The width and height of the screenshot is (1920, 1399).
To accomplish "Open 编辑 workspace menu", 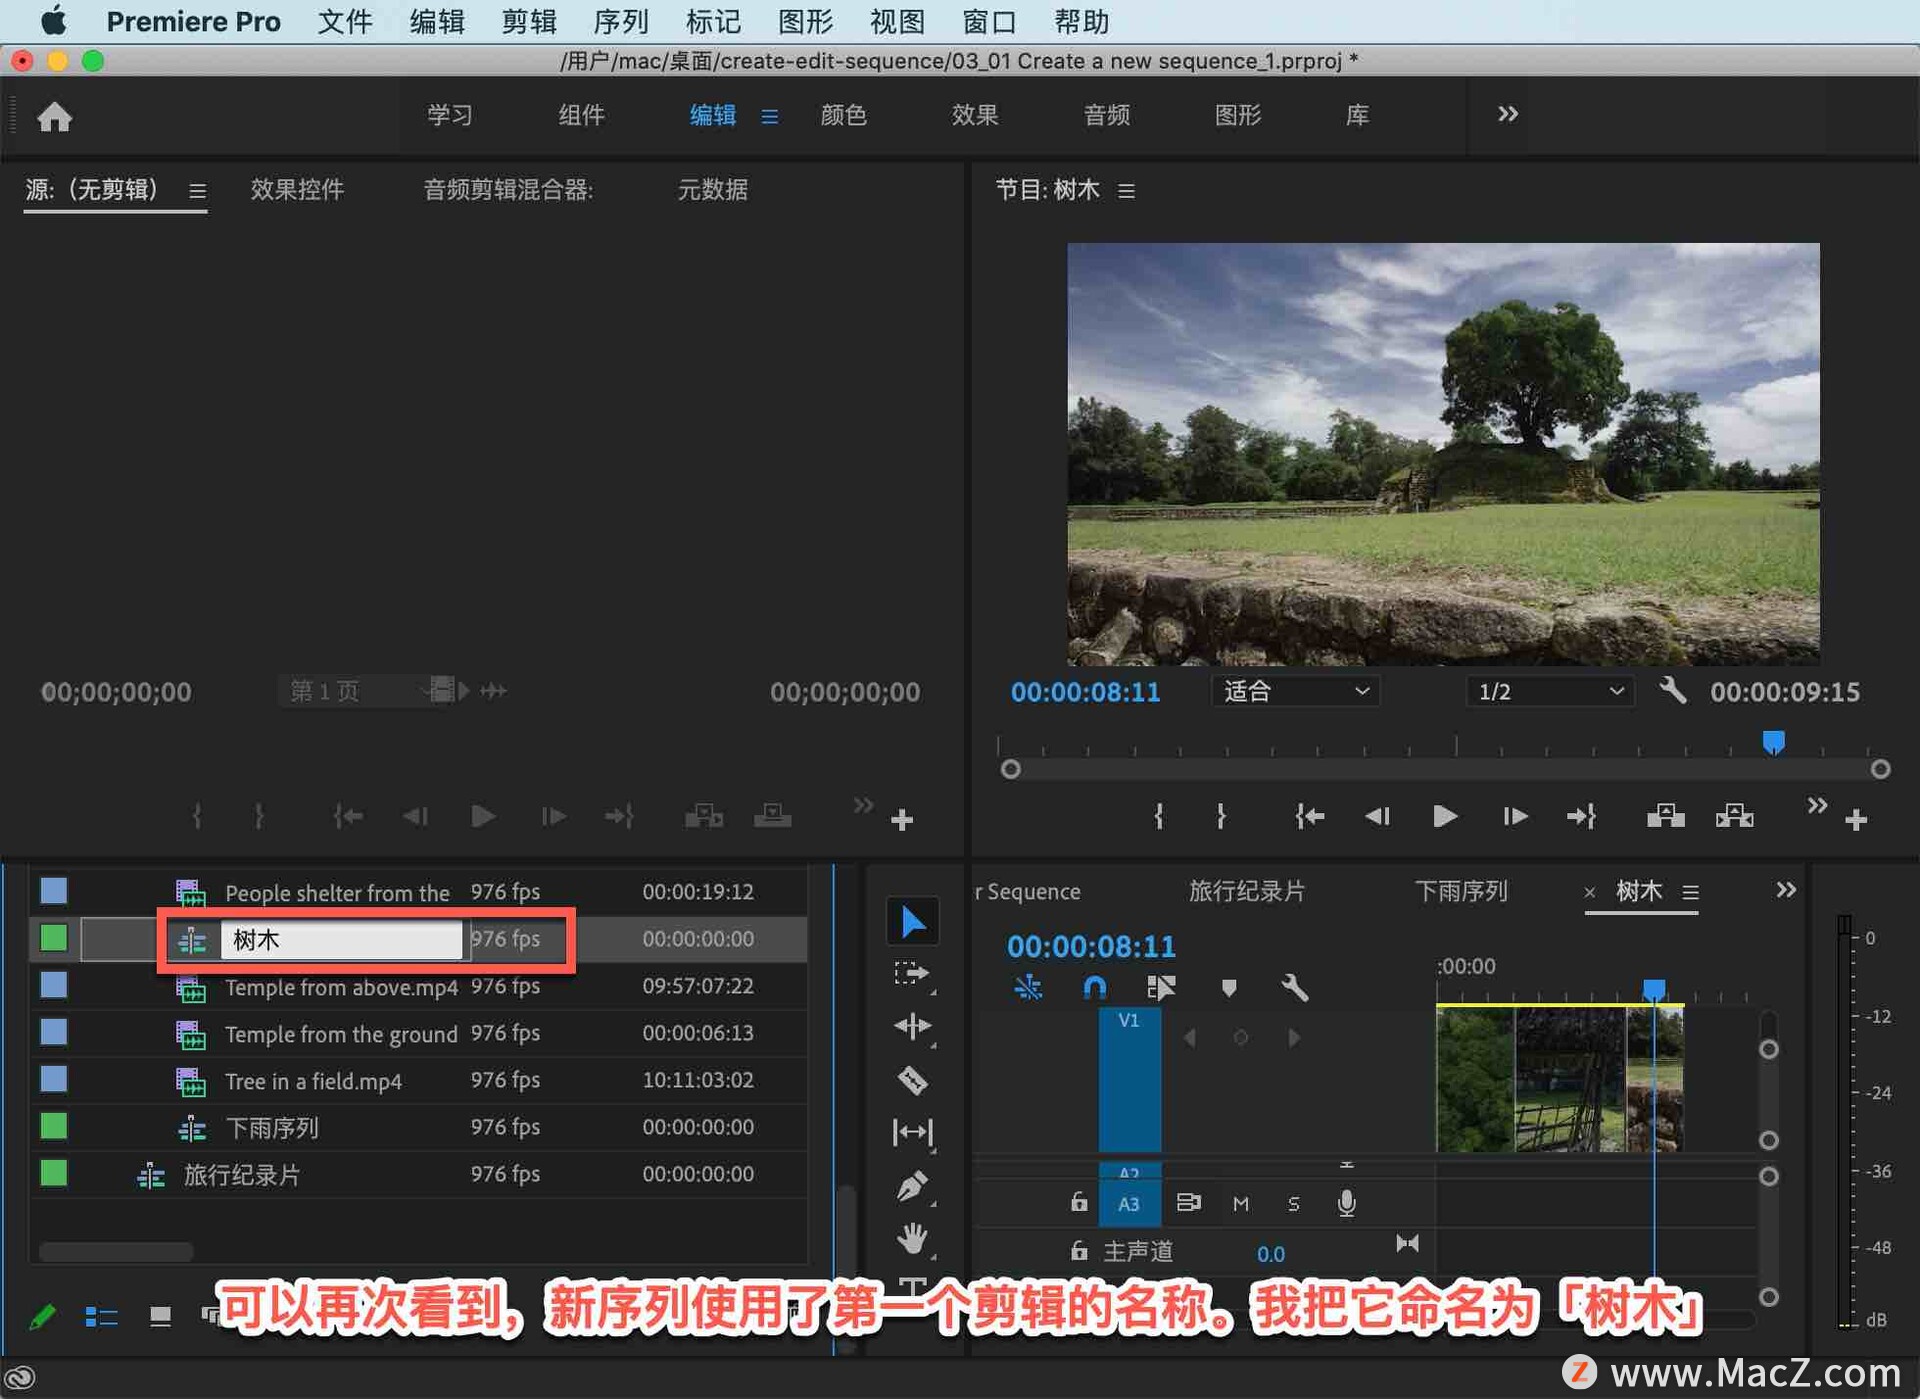I will [769, 116].
